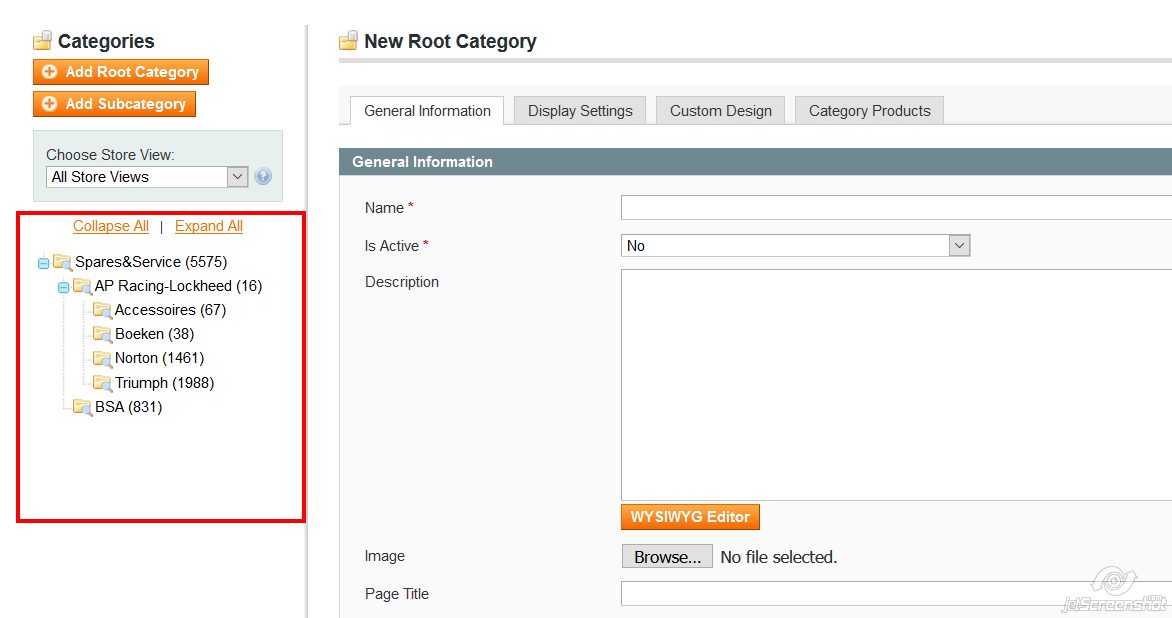Image resolution: width=1172 pixels, height=618 pixels.
Task: Click the Add Subcategory button
Action: click(x=115, y=104)
